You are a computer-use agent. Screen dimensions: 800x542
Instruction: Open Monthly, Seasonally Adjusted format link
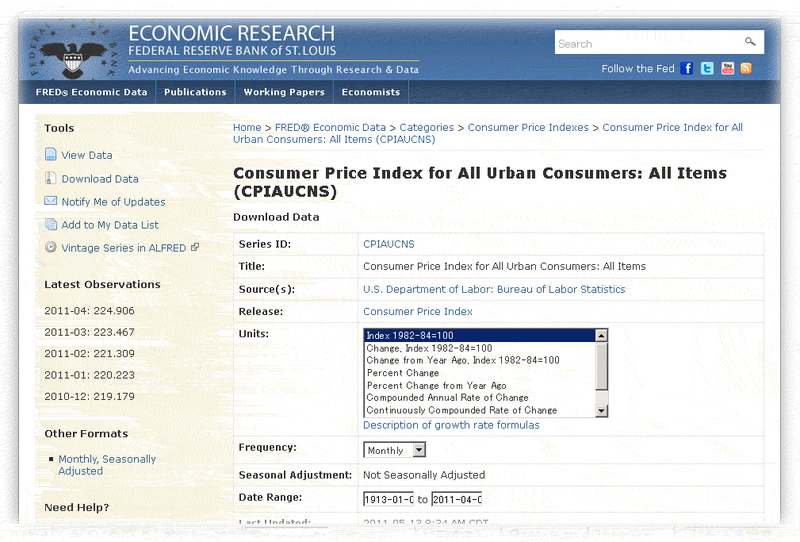pyautogui.click(x=107, y=465)
